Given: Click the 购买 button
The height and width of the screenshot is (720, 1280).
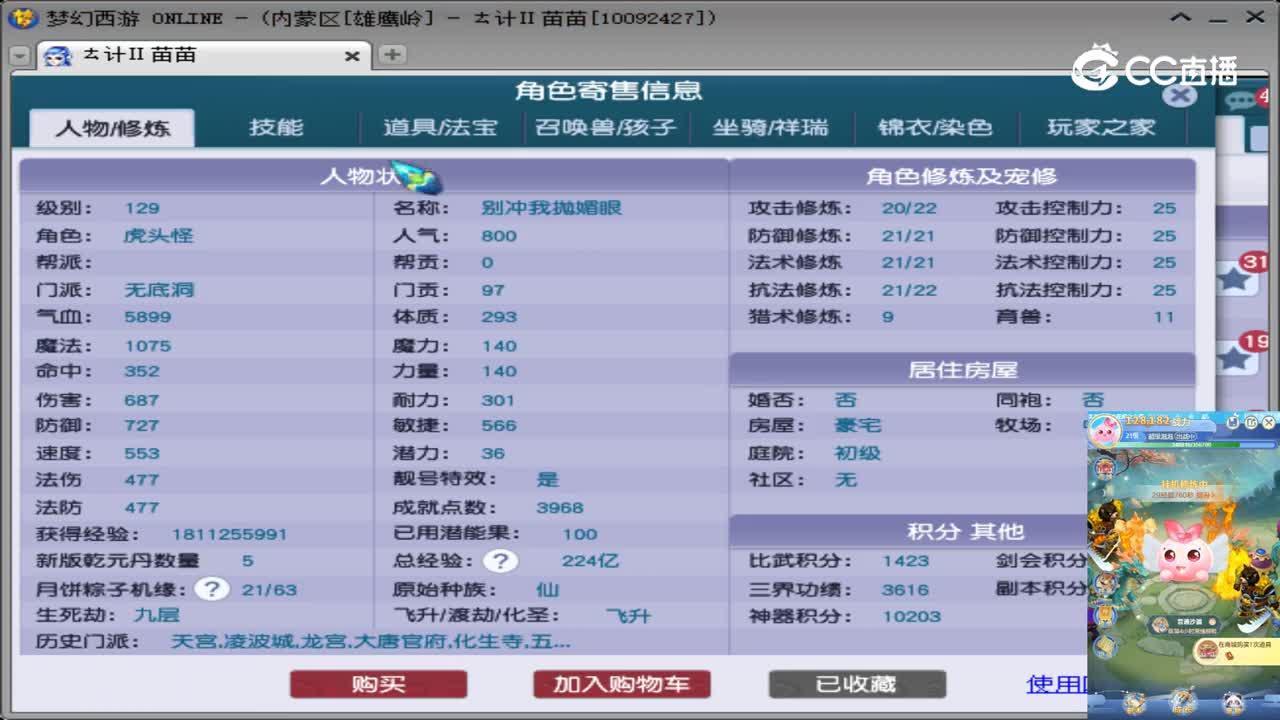Looking at the screenshot, I should [379, 684].
